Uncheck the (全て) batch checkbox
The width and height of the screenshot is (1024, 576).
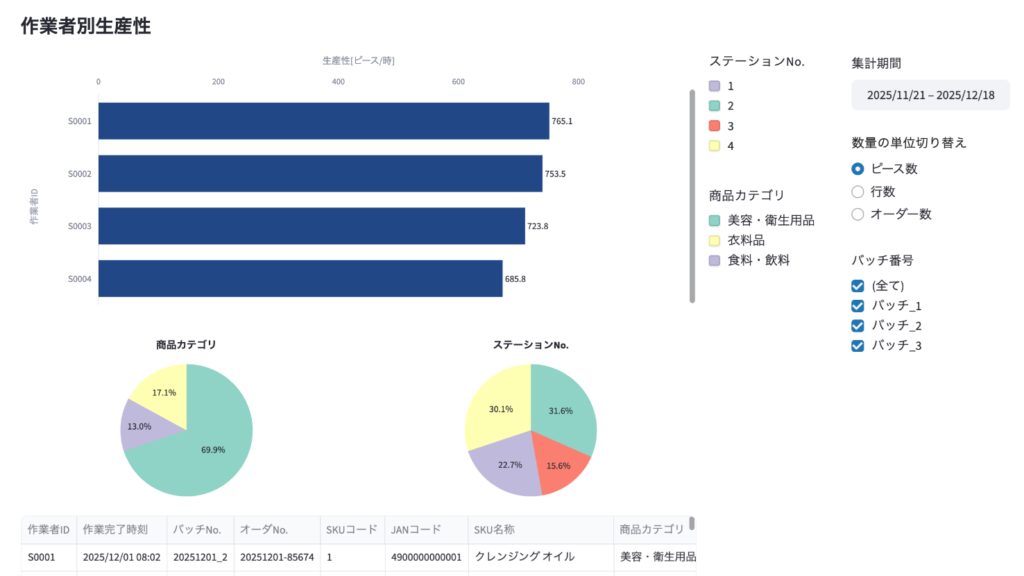point(857,286)
